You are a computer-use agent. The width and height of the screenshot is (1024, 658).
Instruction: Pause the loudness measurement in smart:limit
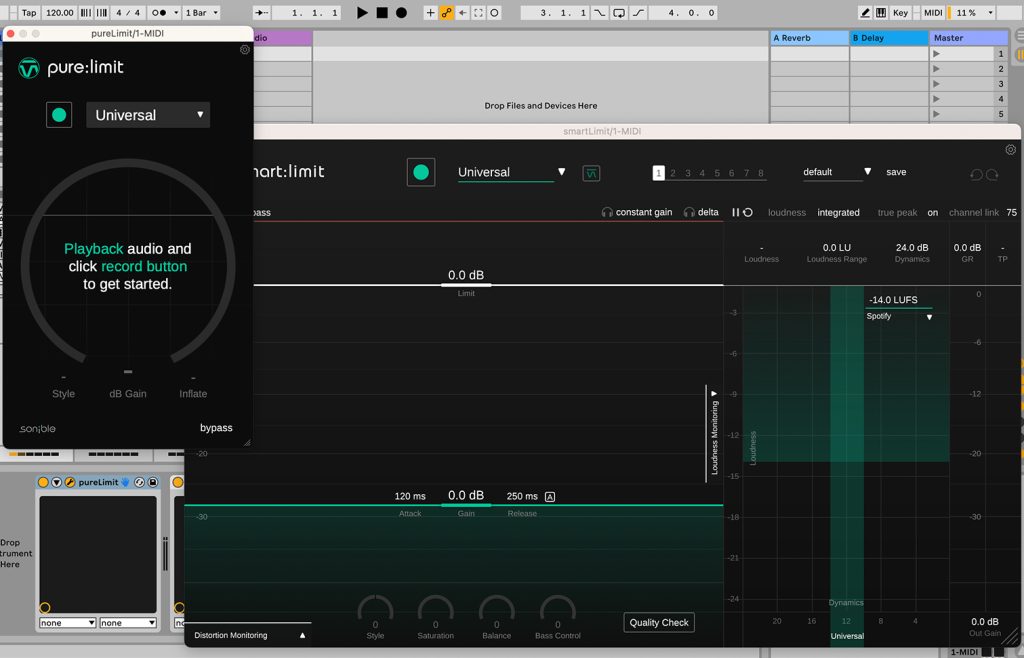coord(735,212)
